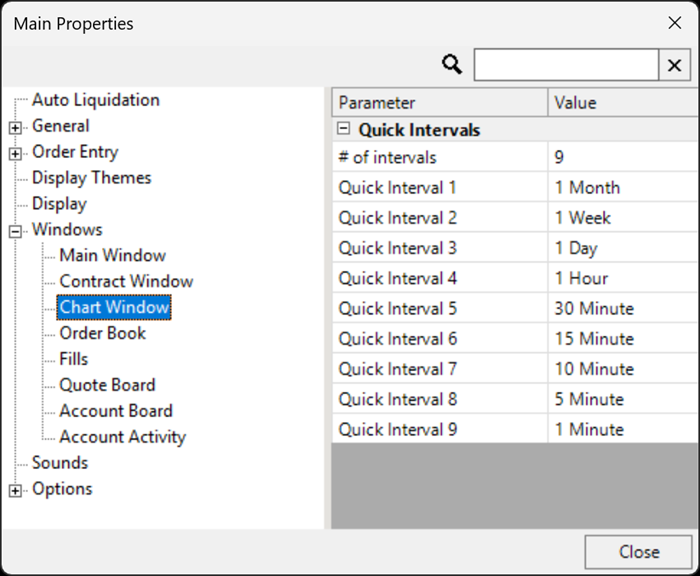Open Contract Window properties

126,282
